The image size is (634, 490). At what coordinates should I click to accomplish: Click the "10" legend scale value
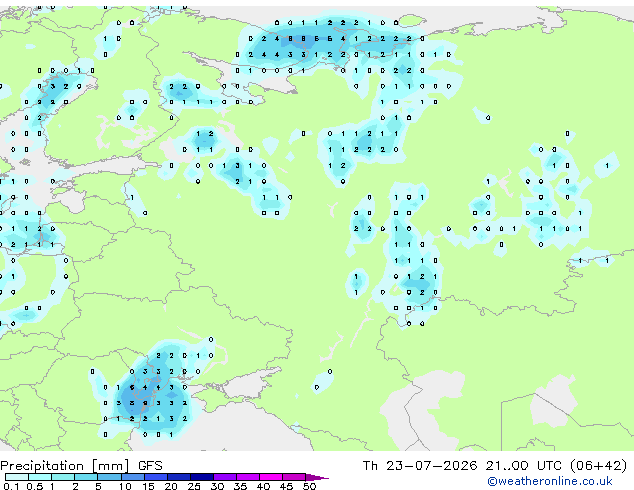point(125,486)
